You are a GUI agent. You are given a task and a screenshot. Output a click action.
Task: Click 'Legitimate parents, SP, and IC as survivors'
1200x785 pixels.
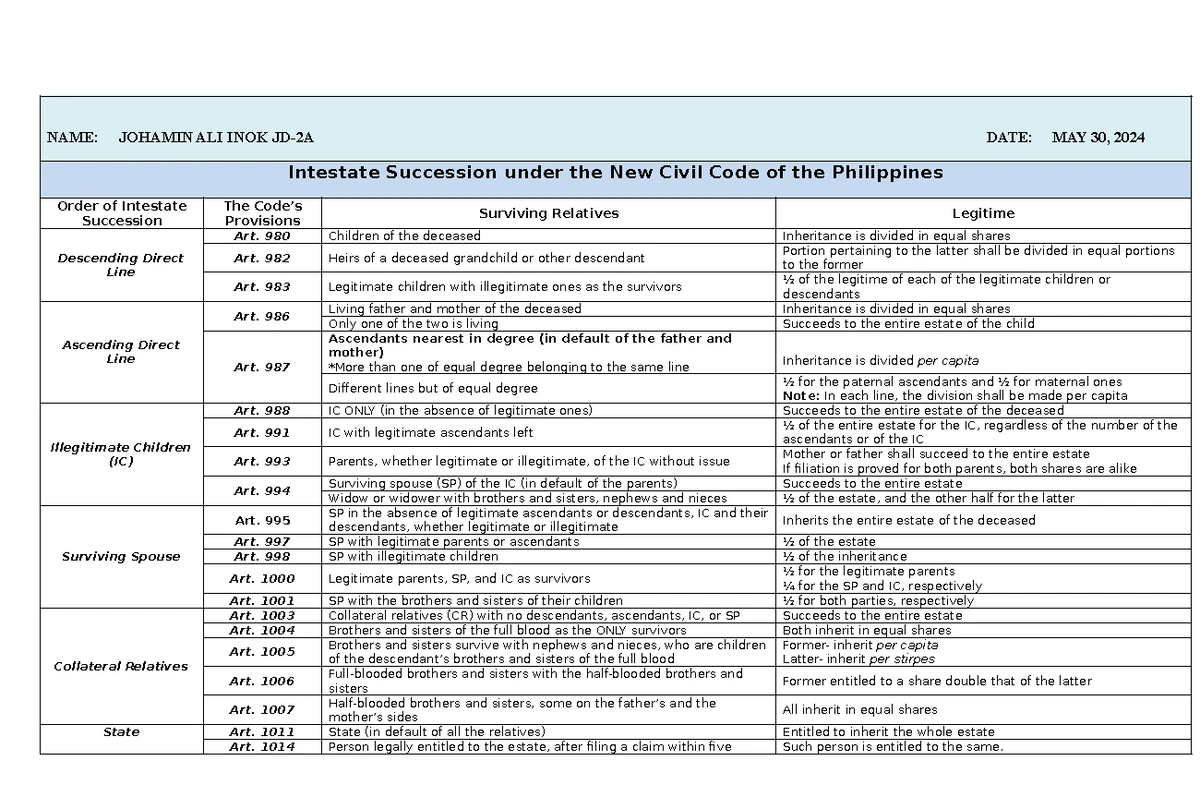click(x=459, y=578)
